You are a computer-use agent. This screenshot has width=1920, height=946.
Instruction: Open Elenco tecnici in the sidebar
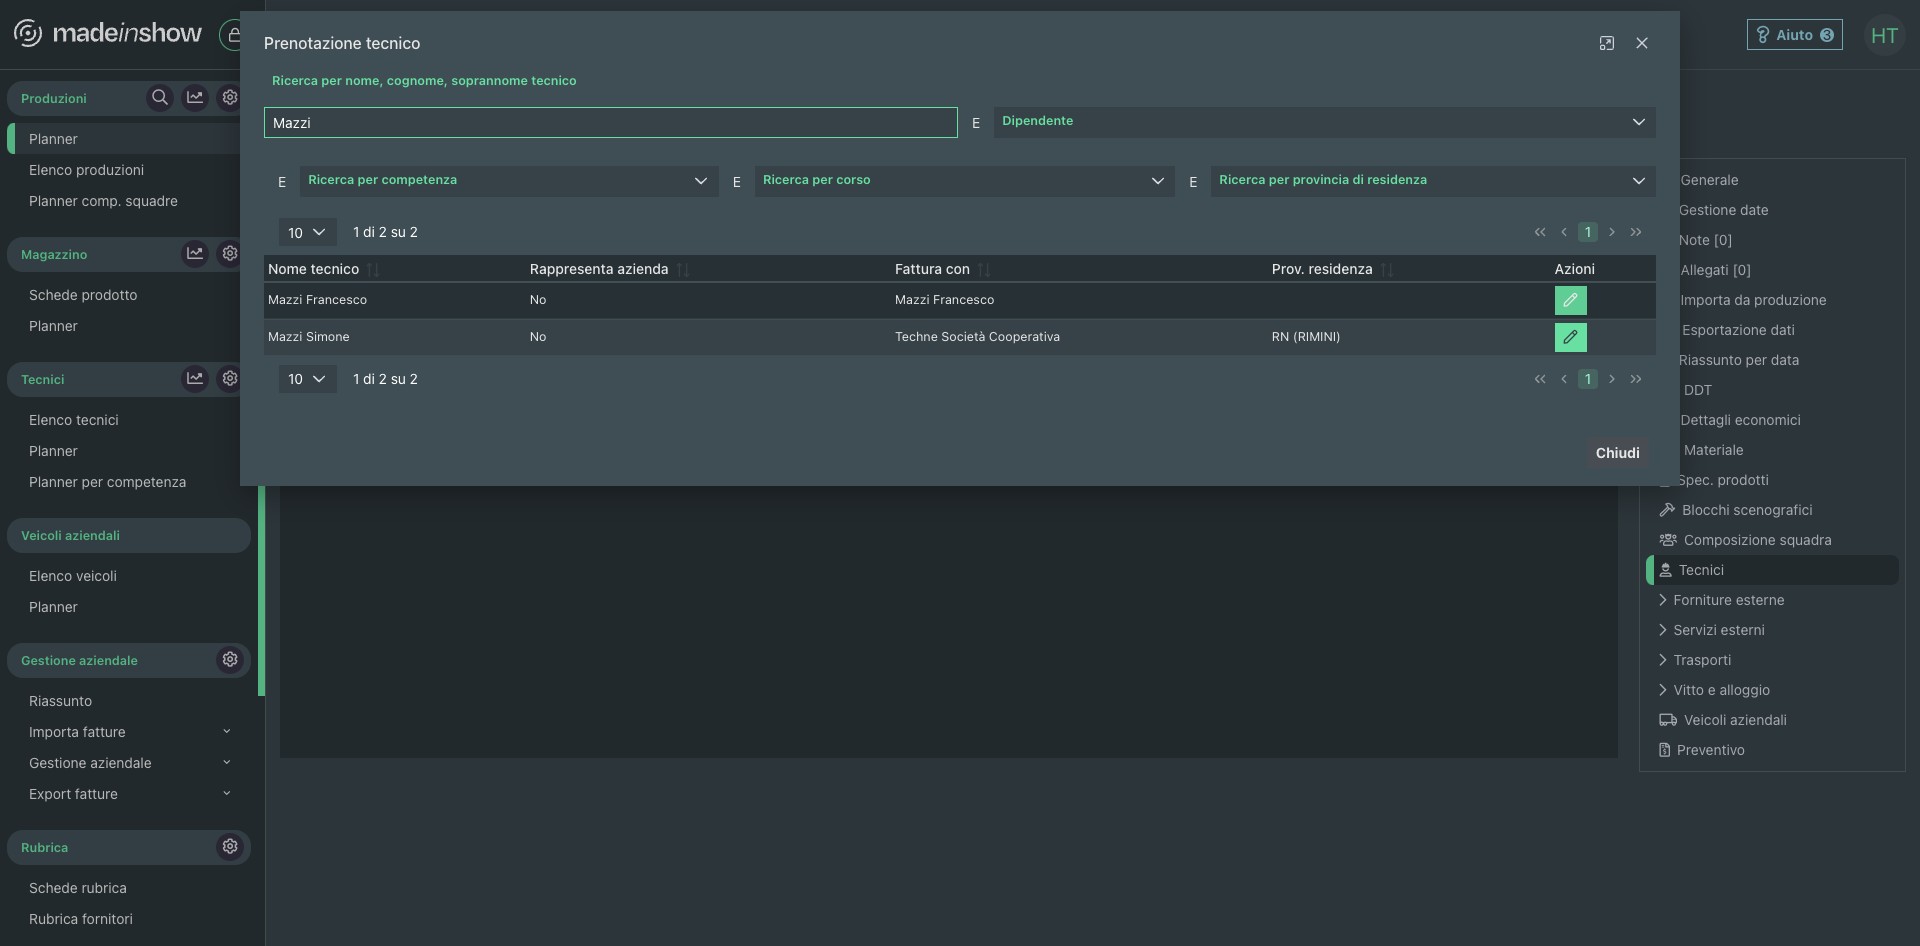pos(74,420)
